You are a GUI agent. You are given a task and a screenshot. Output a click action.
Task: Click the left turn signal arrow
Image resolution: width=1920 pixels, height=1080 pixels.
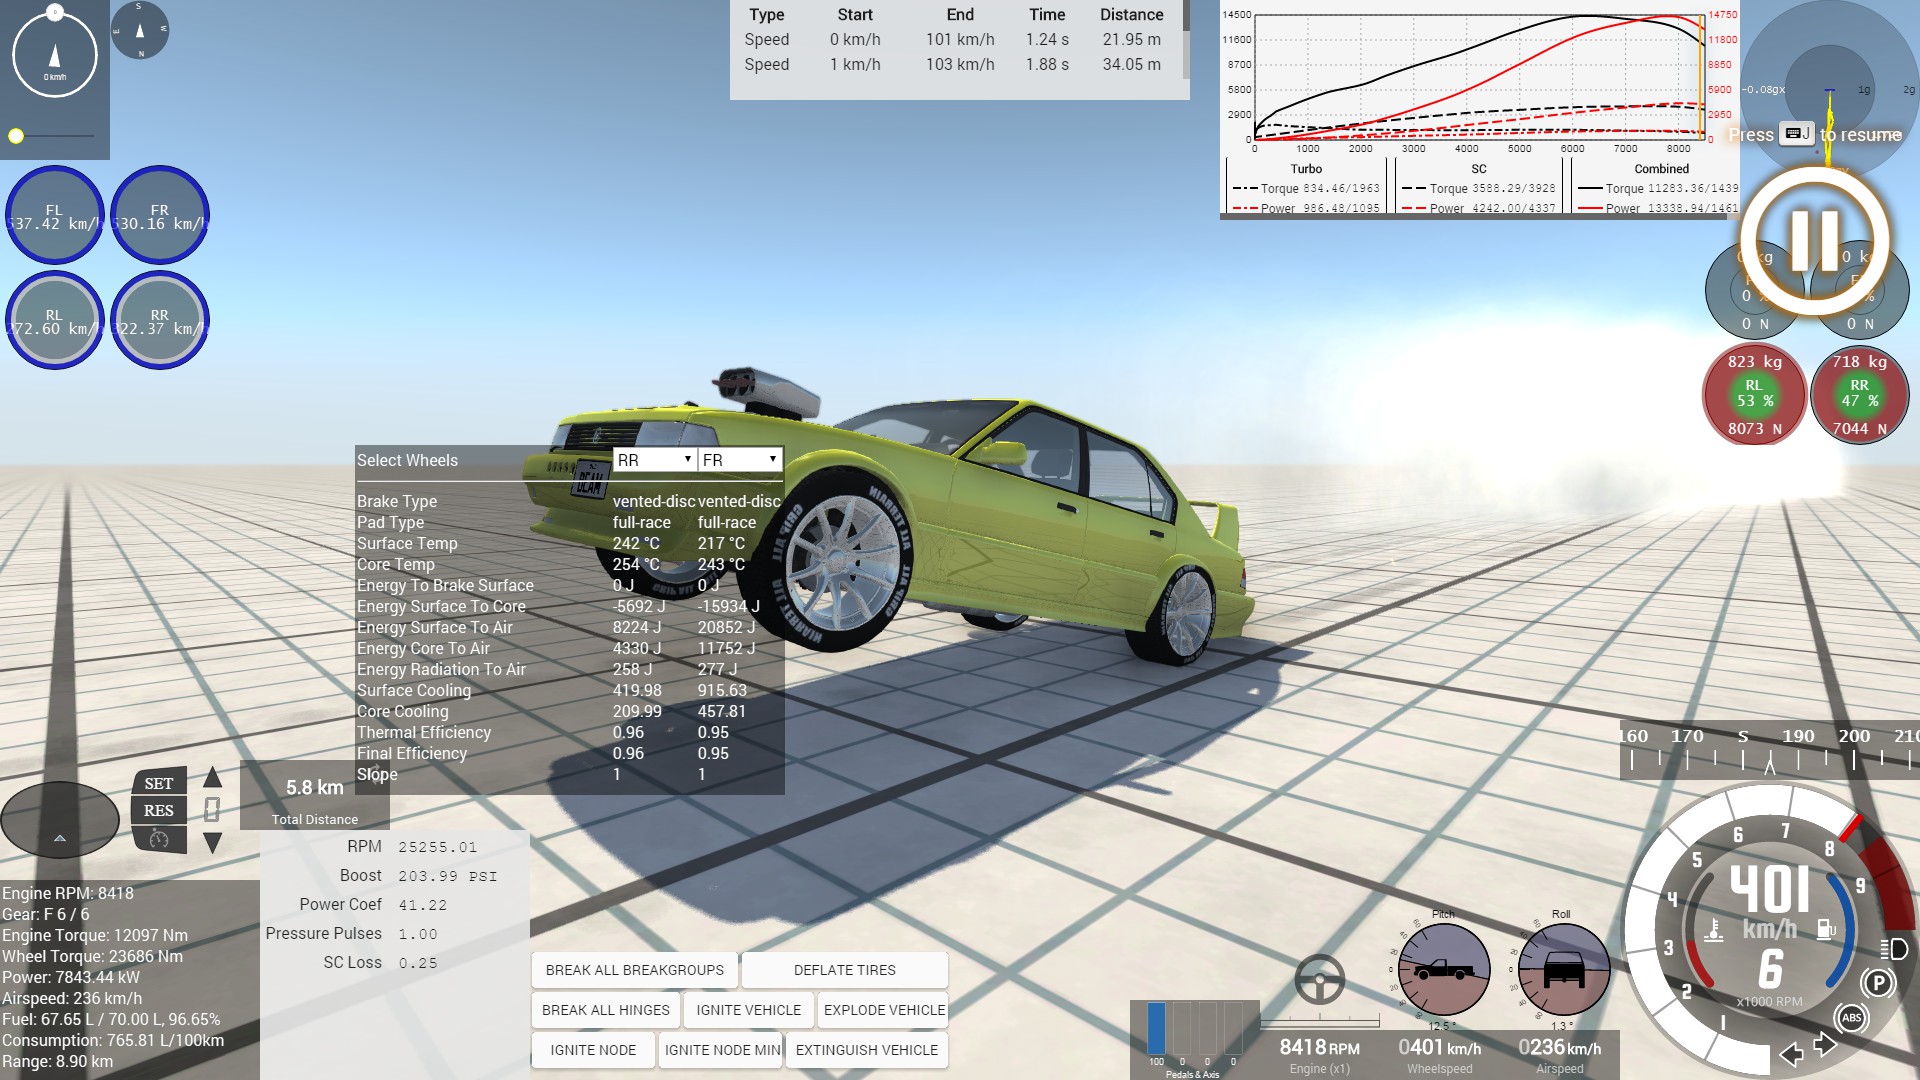[1791, 1054]
